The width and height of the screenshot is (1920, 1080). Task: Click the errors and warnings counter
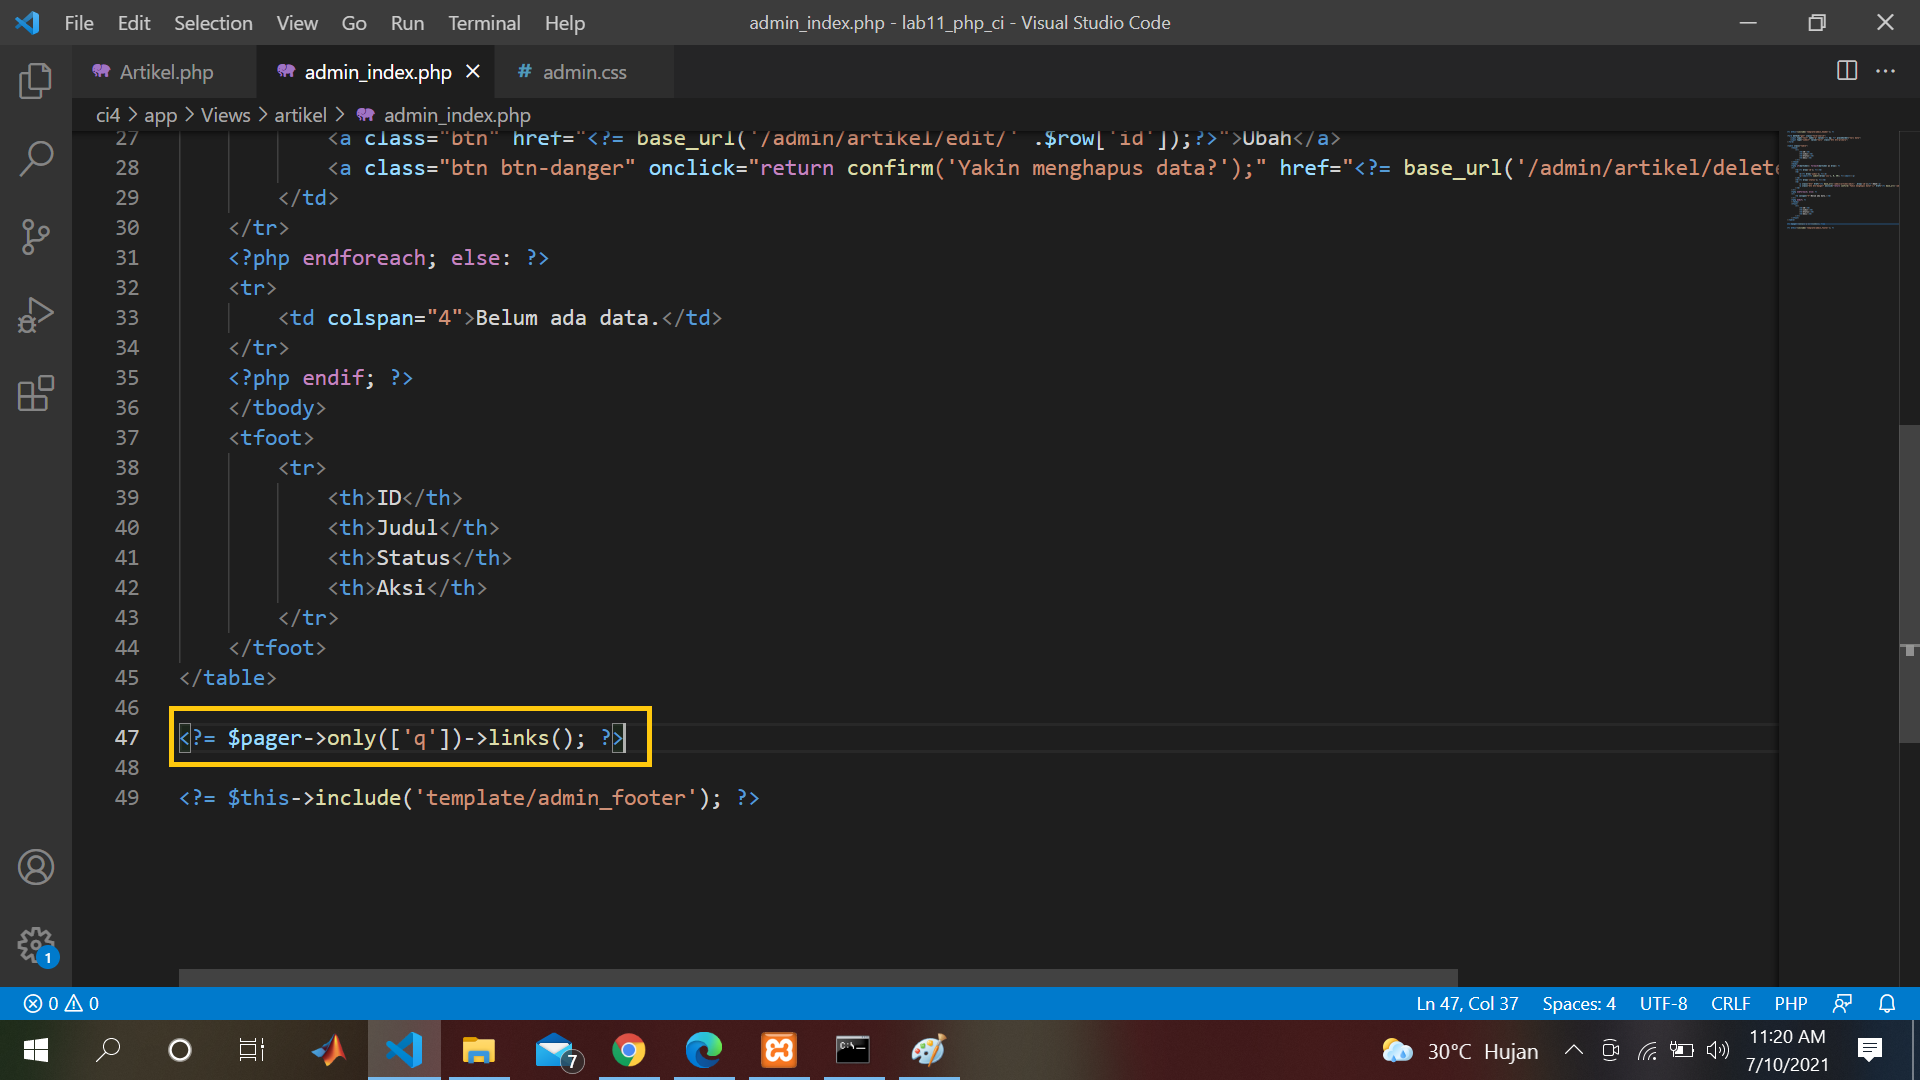click(x=60, y=1003)
